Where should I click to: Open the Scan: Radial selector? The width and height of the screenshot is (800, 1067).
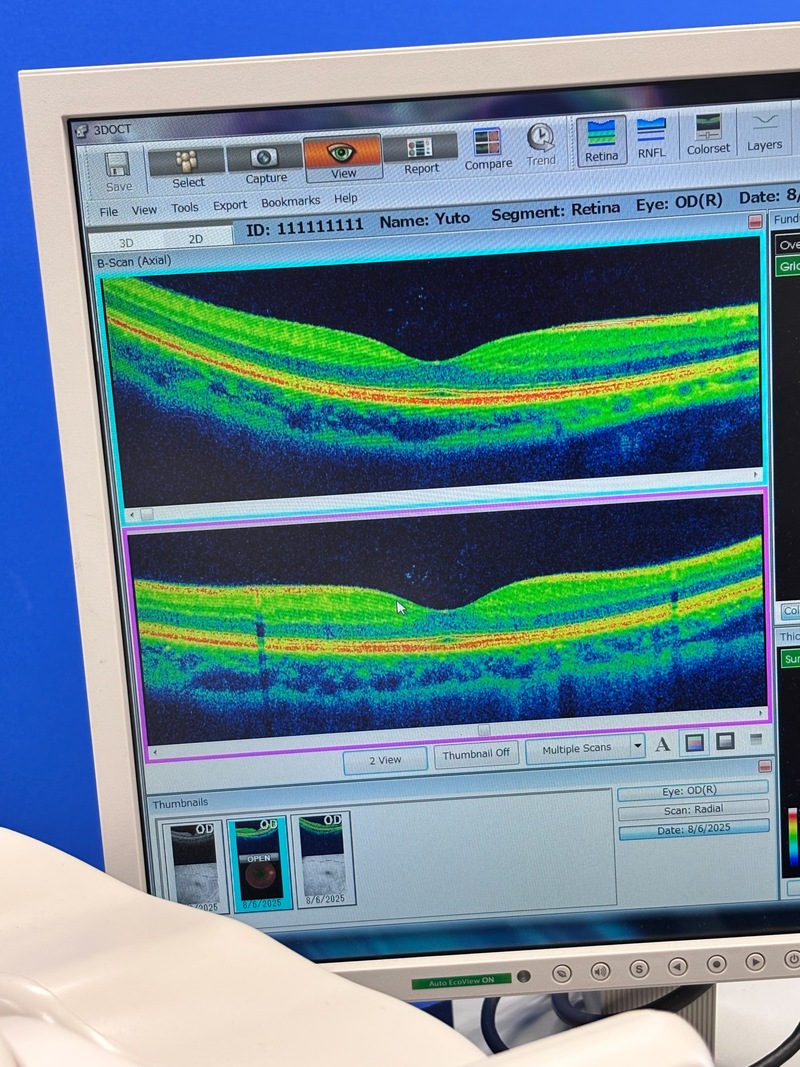tap(693, 809)
